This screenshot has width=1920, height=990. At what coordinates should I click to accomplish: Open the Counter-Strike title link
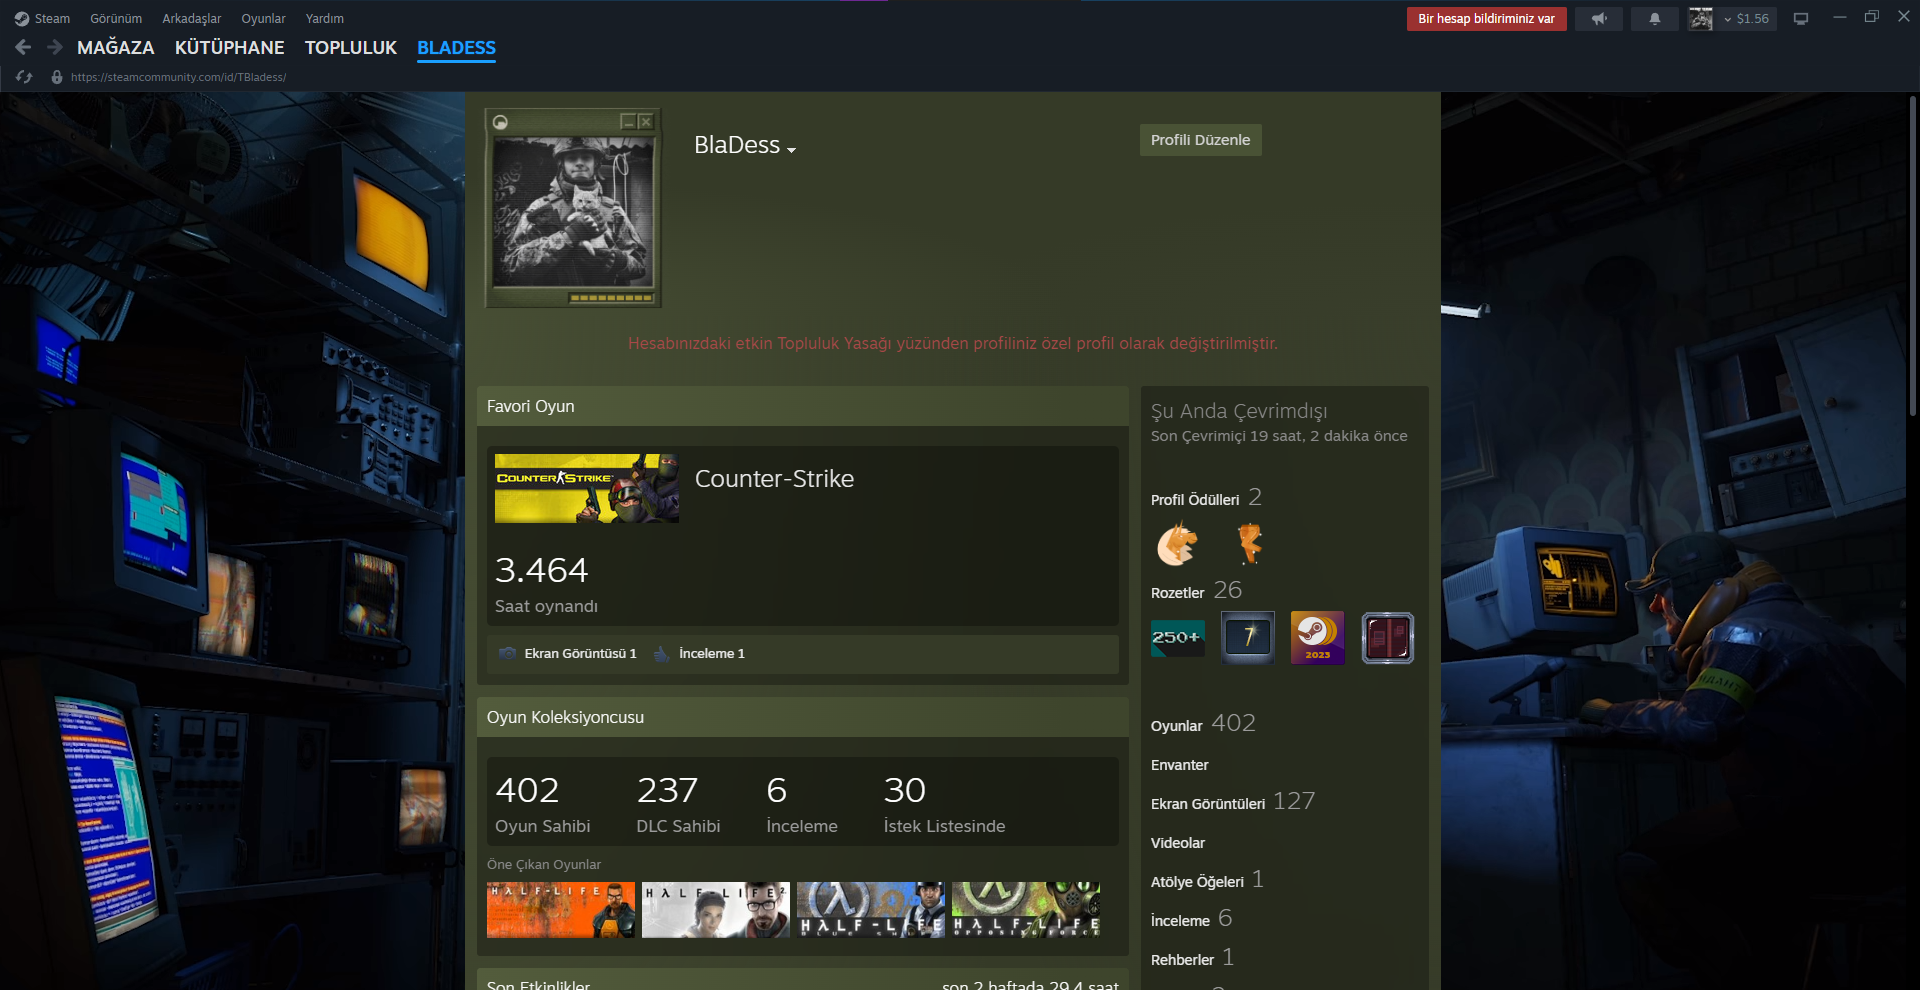tap(774, 479)
